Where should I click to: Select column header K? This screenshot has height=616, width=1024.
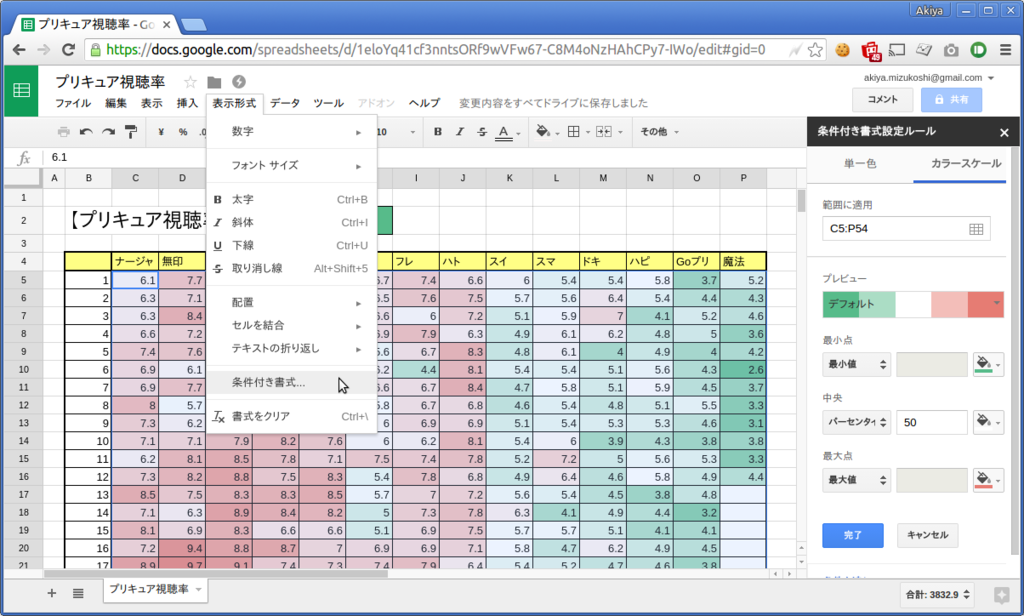pos(509,178)
